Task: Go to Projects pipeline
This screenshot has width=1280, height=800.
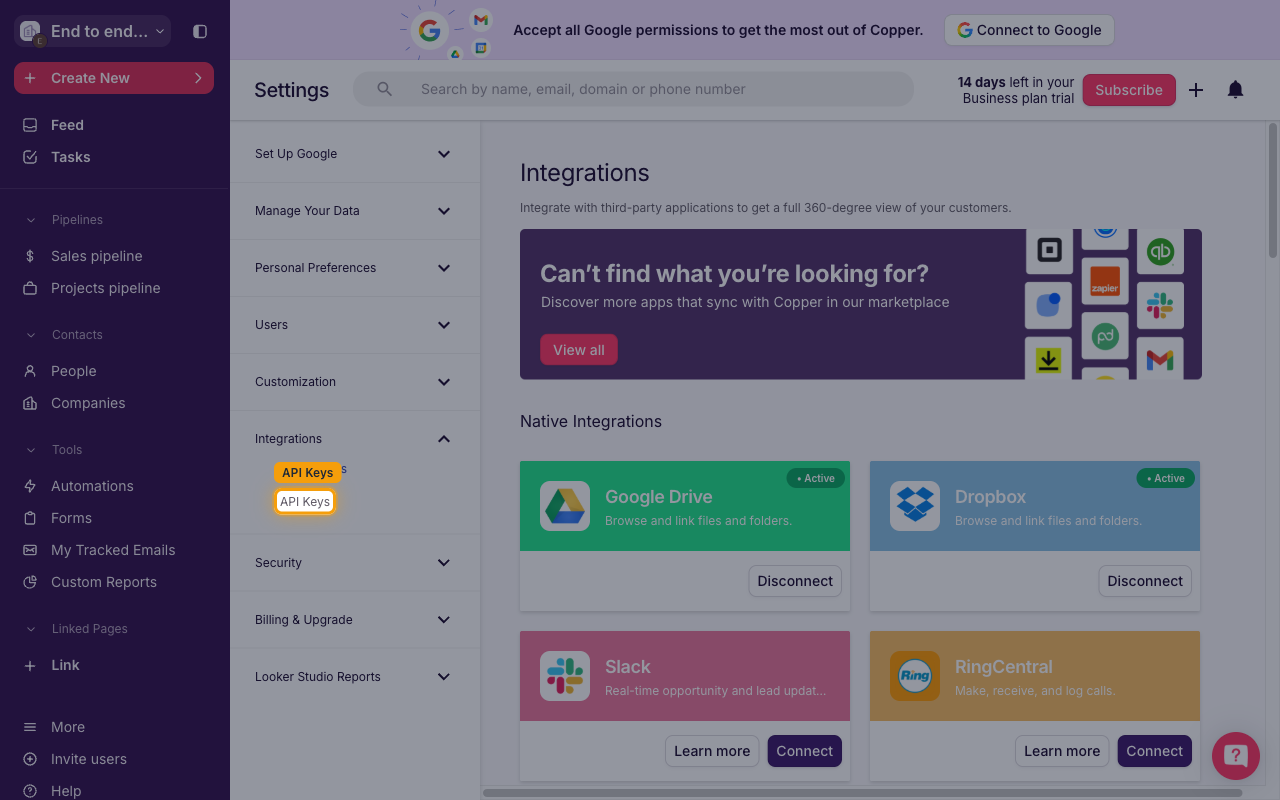Action: [106, 288]
